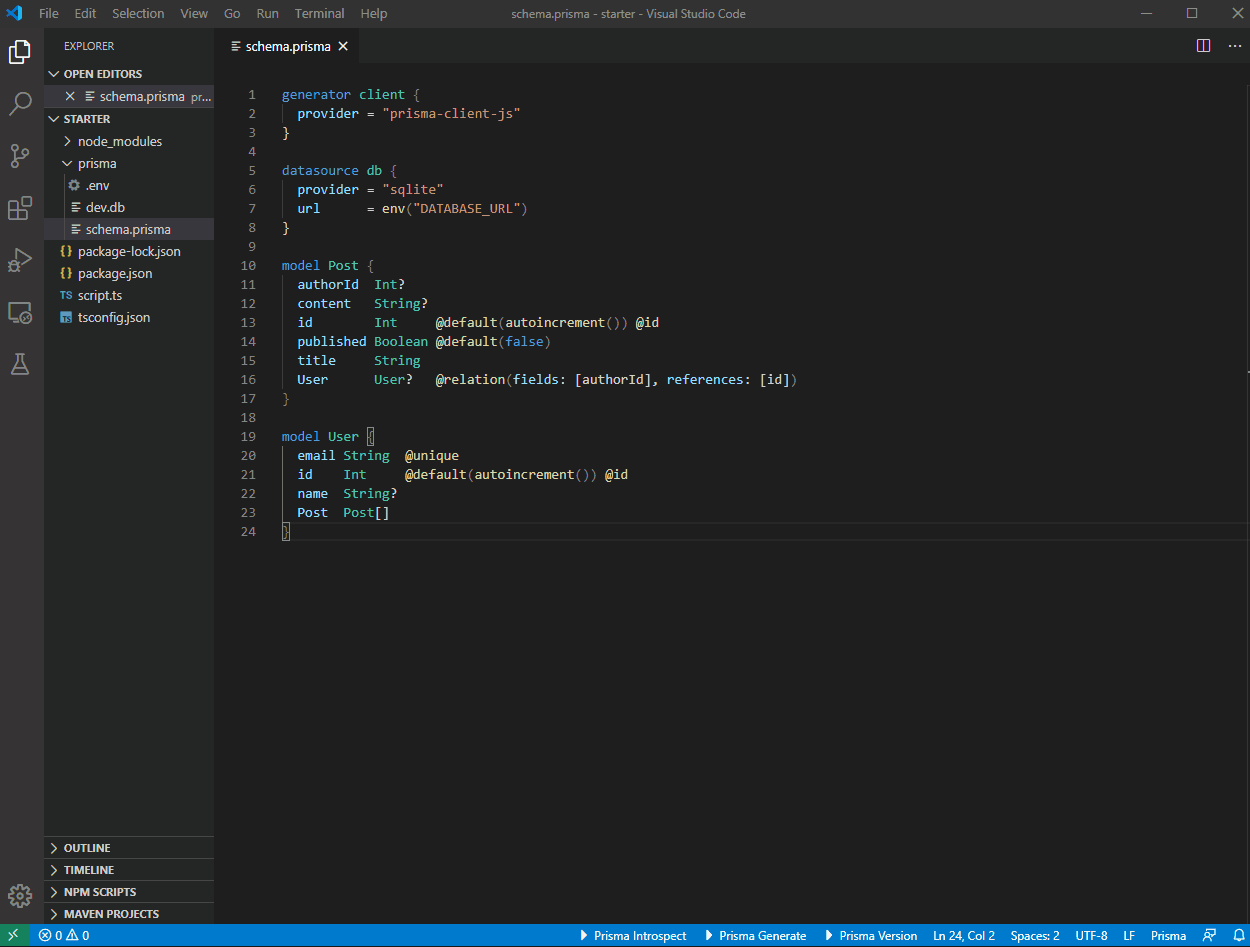This screenshot has height=947, width=1250.
Task: Open notifications bell in status bar
Action: pyautogui.click(x=1238, y=936)
